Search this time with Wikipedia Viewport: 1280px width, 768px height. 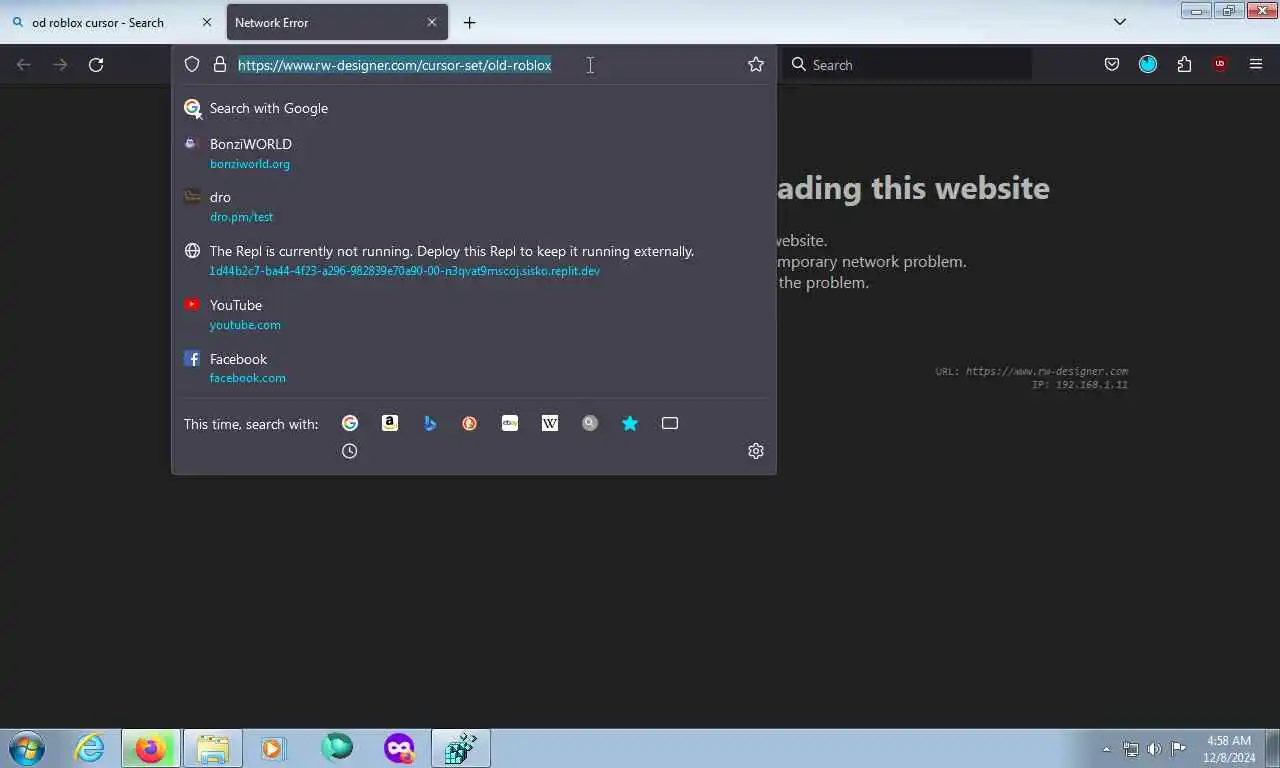tap(550, 424)
